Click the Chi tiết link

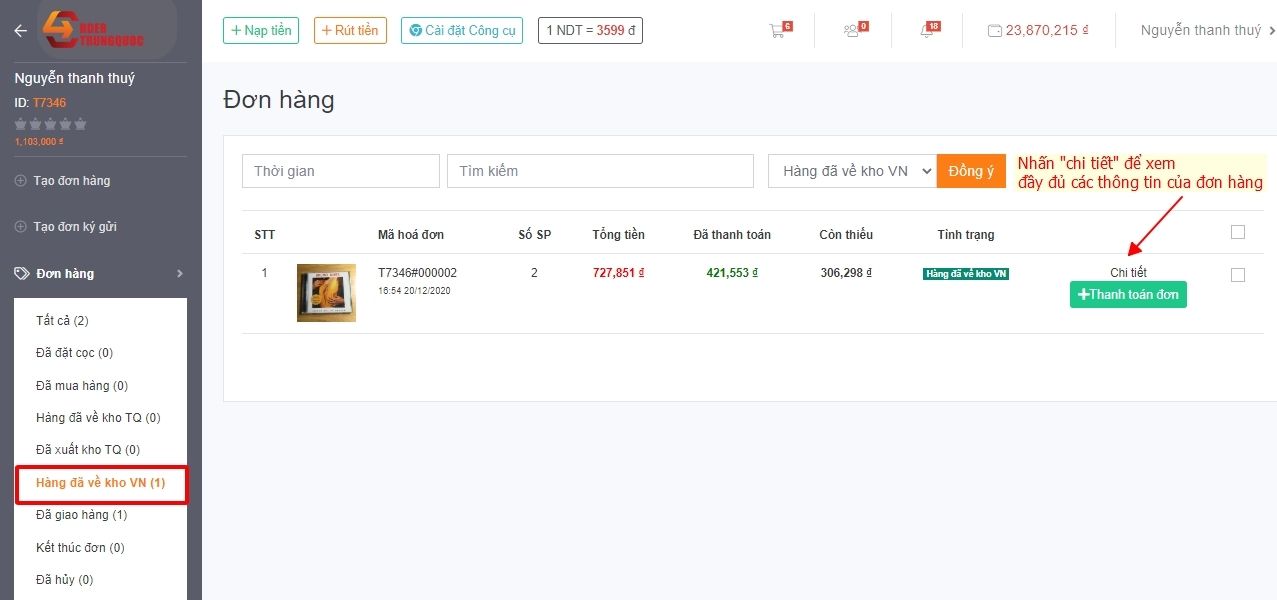(1128, 272)
